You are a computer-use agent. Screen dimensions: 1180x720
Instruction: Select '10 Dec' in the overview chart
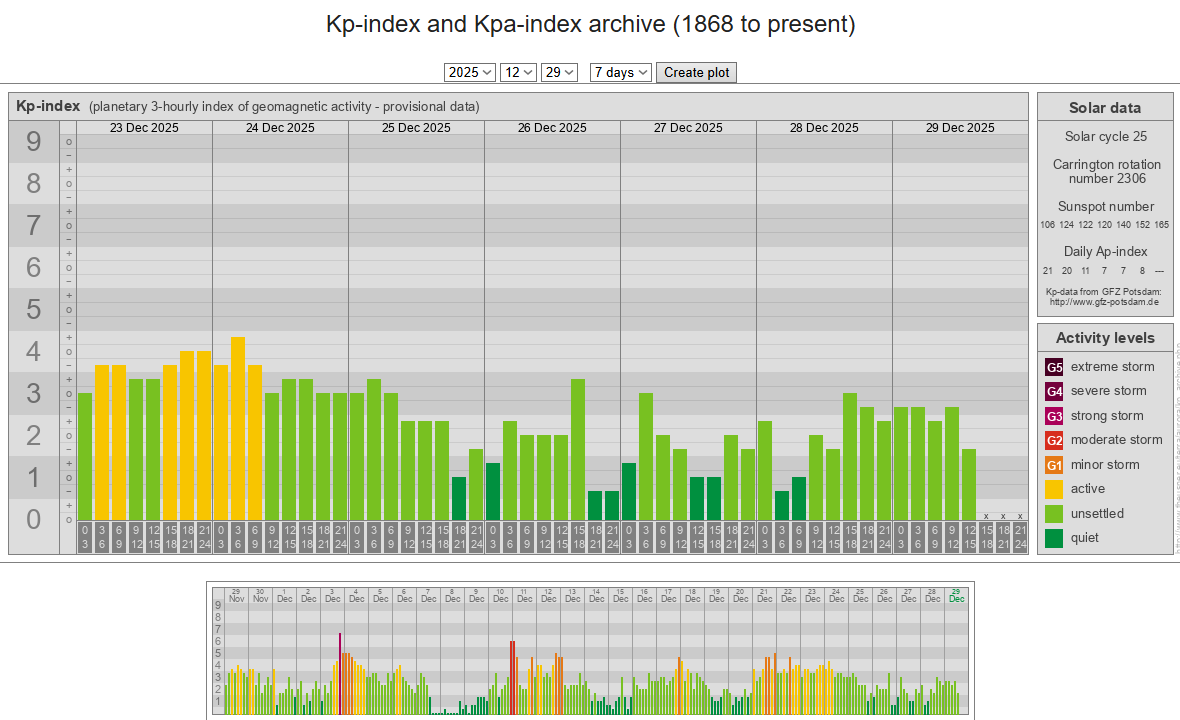pyautogui.click(x=500, y=596)
